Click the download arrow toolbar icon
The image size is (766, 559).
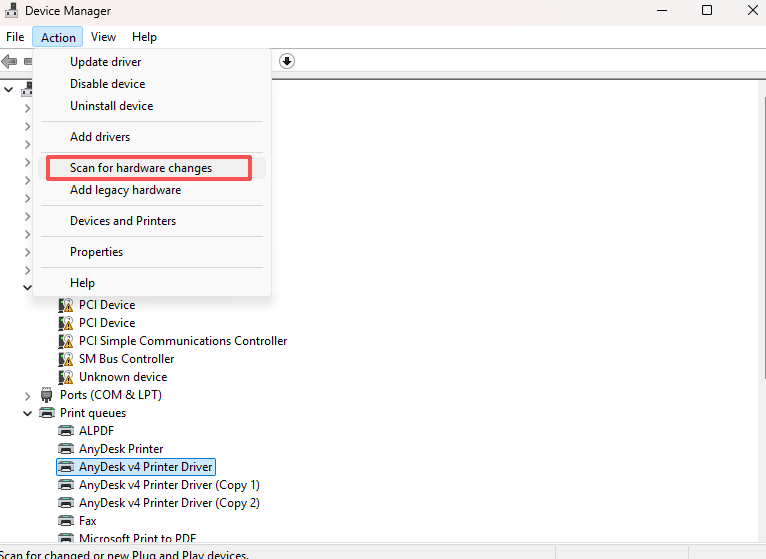click(287, 61)
